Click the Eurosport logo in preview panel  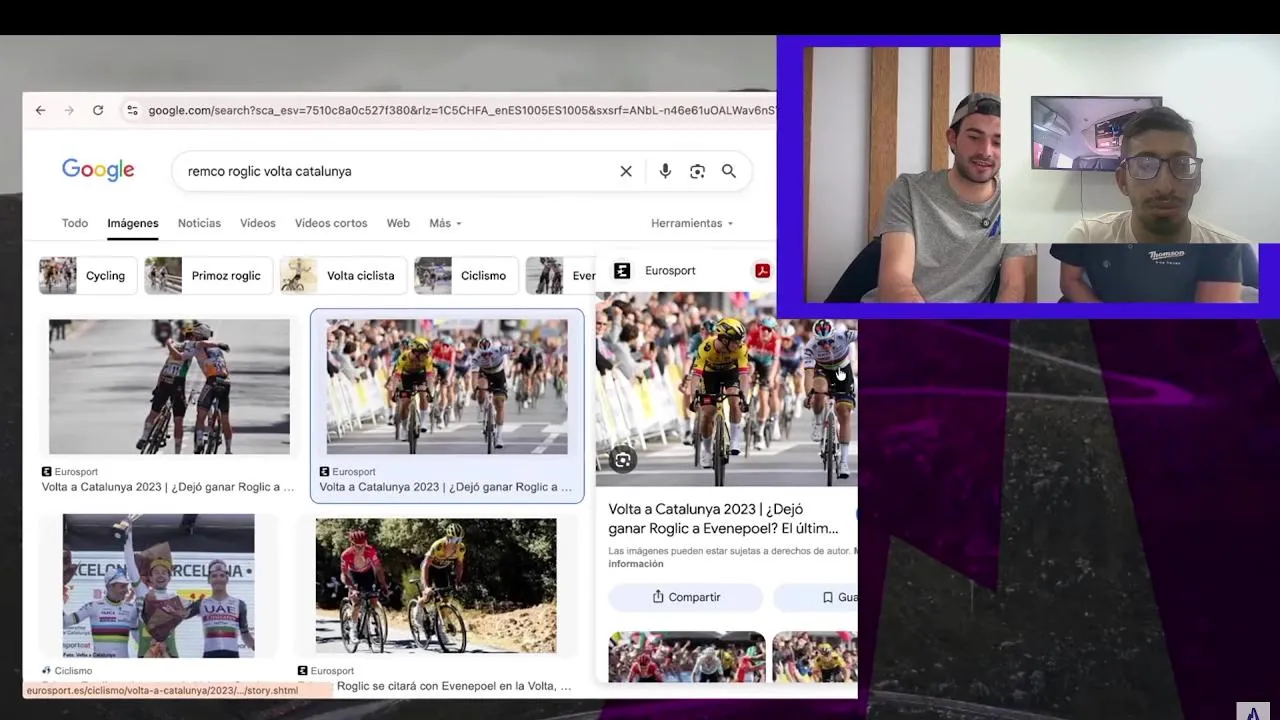pos(622,271)
